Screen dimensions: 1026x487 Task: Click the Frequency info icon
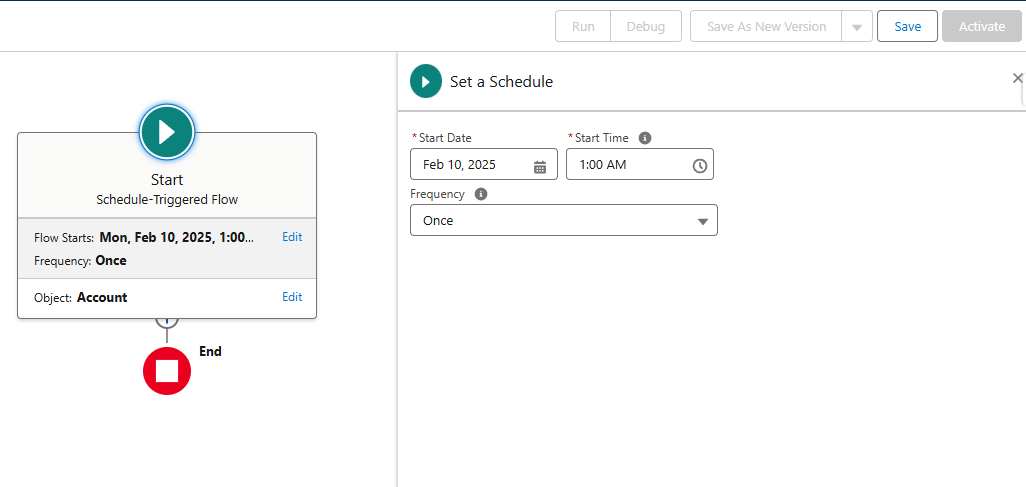coord(481,194)
